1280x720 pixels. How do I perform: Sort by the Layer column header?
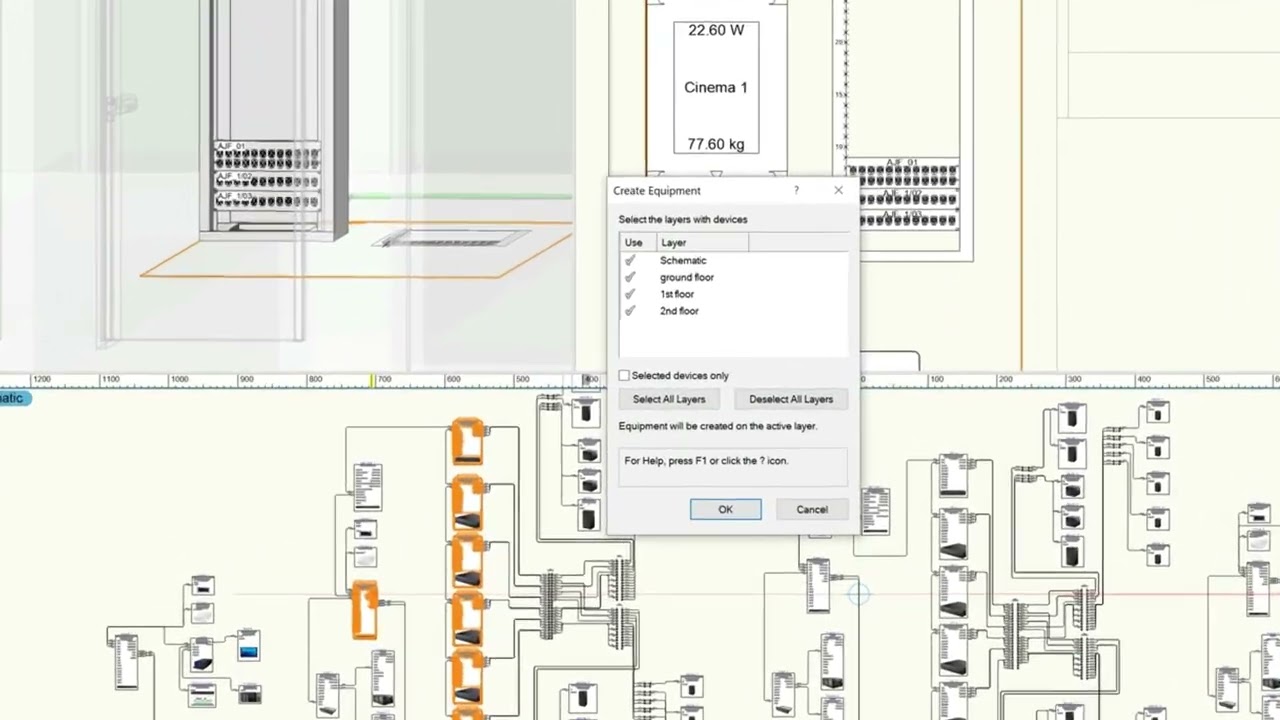tap(701, 243)
